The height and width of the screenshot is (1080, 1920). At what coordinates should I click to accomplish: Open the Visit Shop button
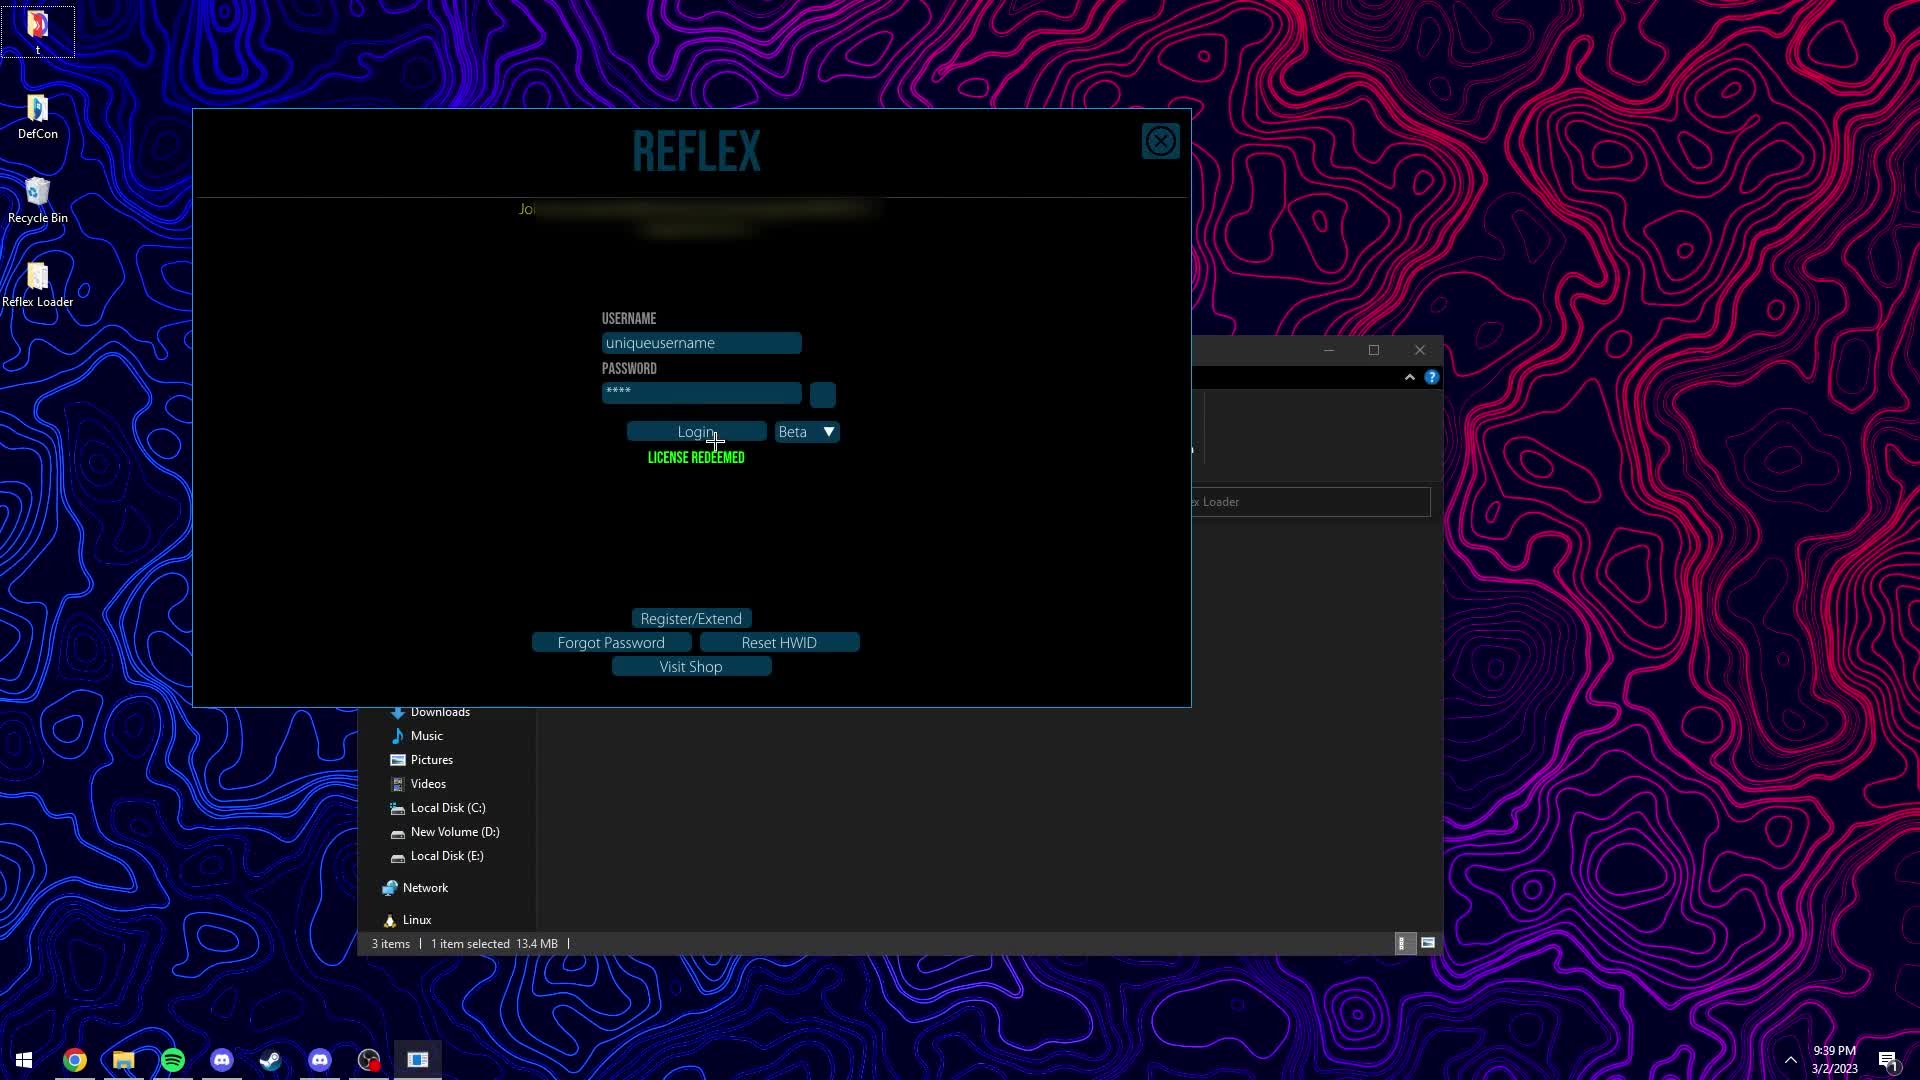(691, 667)
